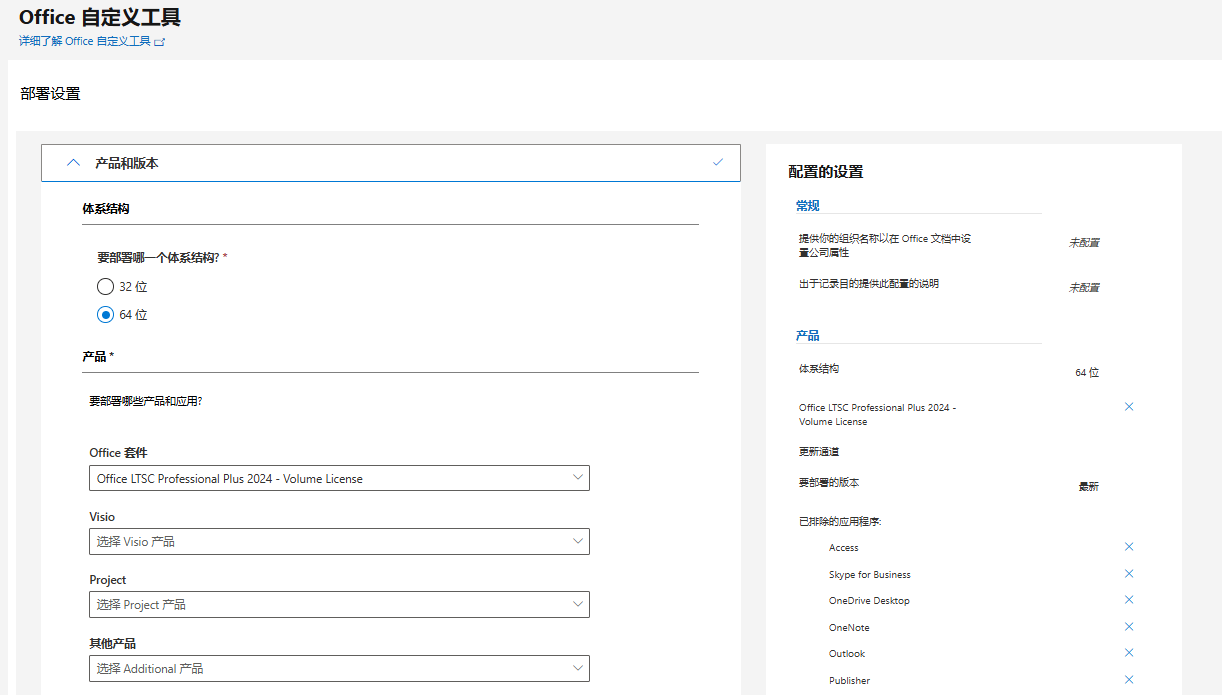The height and width of the screenshot is (695, 1222).
Task: Remove Publisher from the excluded apps list
Action: (1129, 680)
